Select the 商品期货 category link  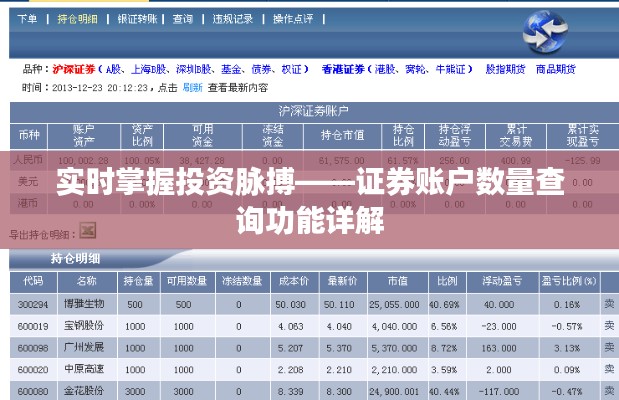[x=555, y=70]
